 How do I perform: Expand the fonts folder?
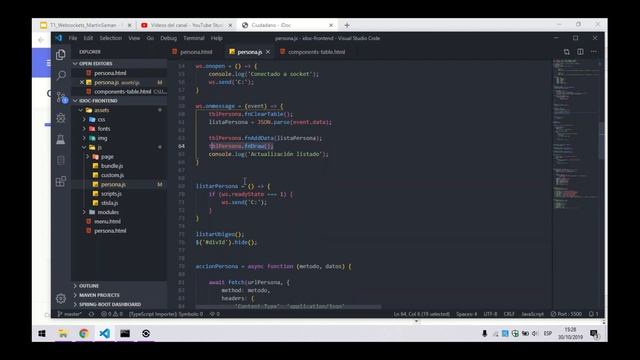pos(104,129)
